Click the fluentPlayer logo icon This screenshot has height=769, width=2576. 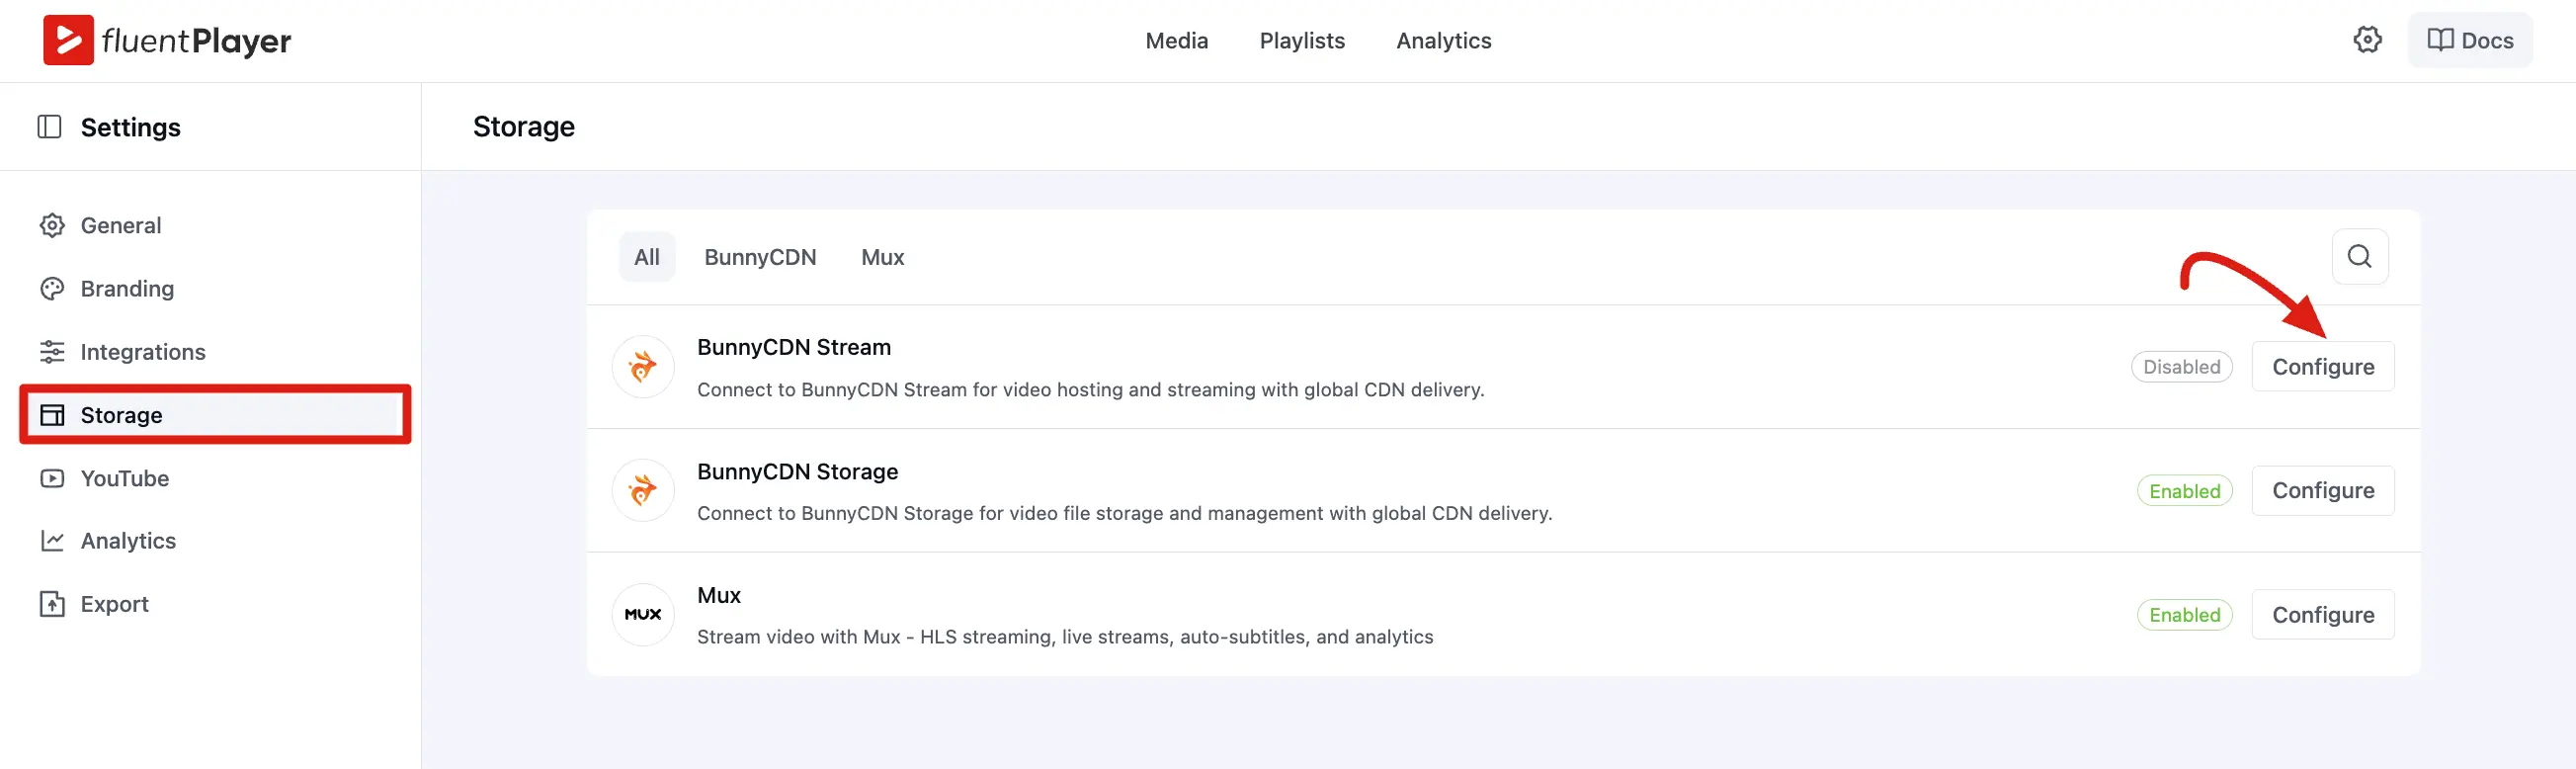(68, 40)
